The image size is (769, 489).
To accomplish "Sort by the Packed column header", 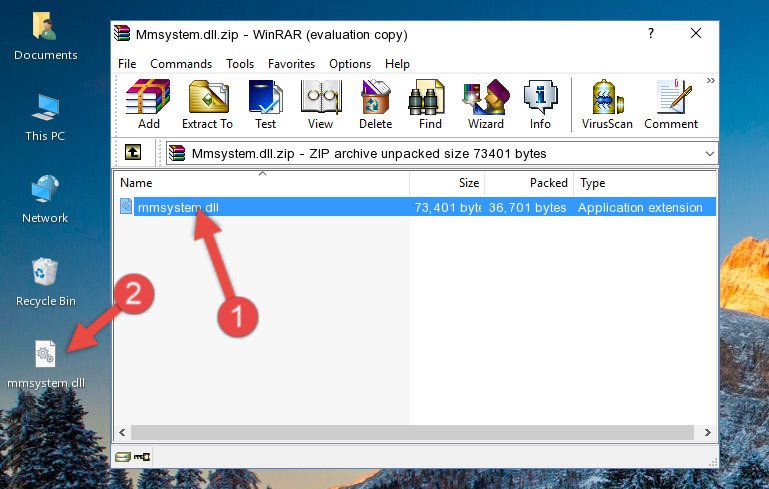I will tap(529, 183).
